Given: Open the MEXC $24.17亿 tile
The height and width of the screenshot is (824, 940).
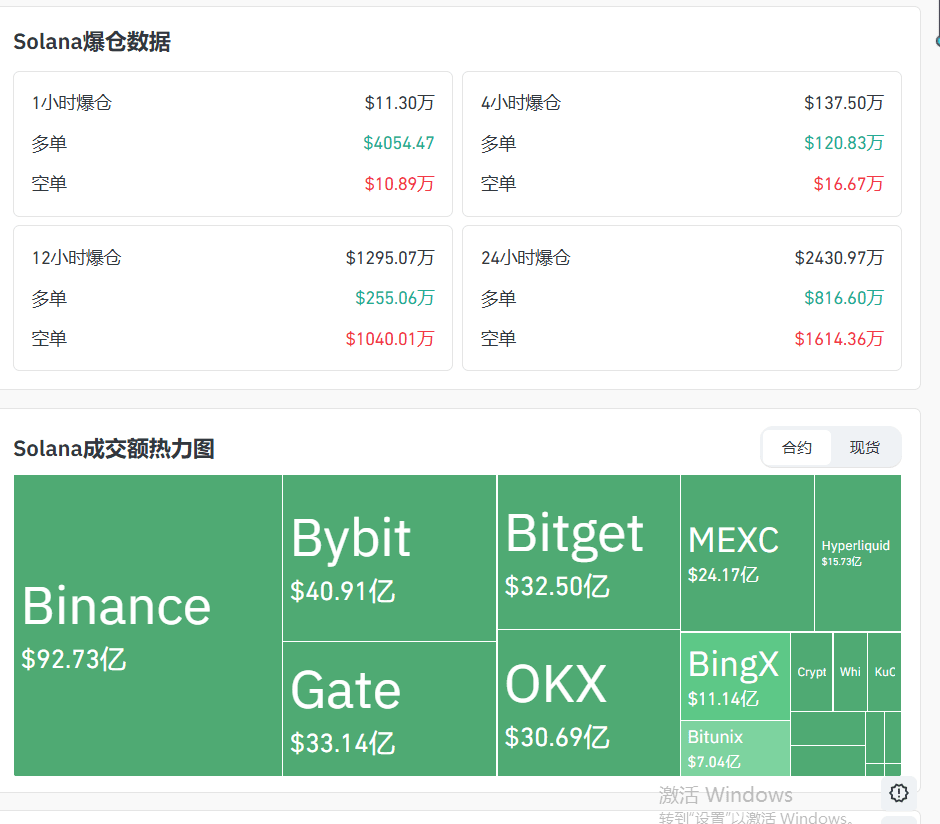Looking at the screenshot, I should click(748, 553).
